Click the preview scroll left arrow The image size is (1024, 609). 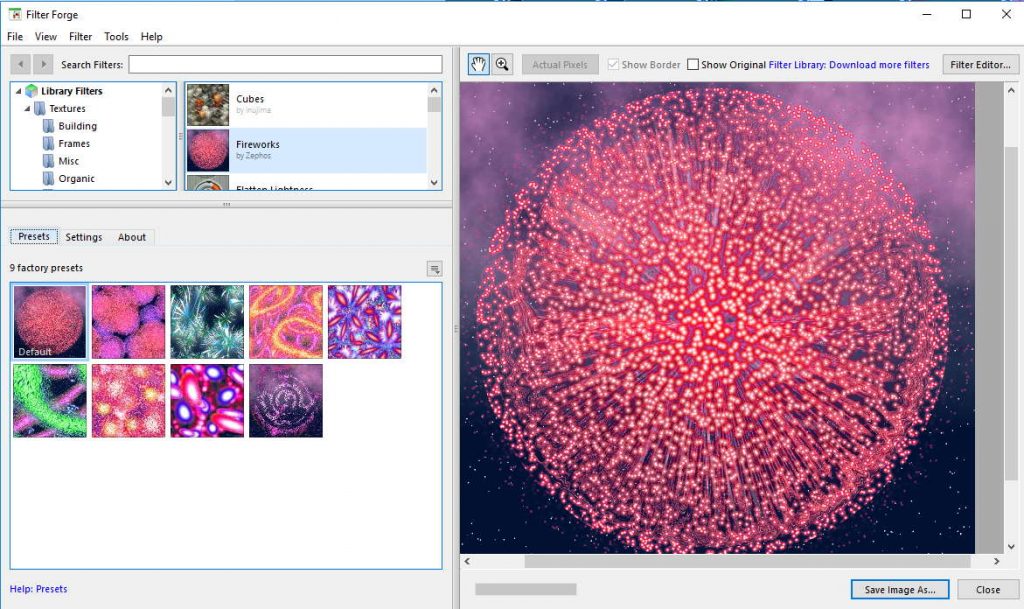tap(467, 561)
